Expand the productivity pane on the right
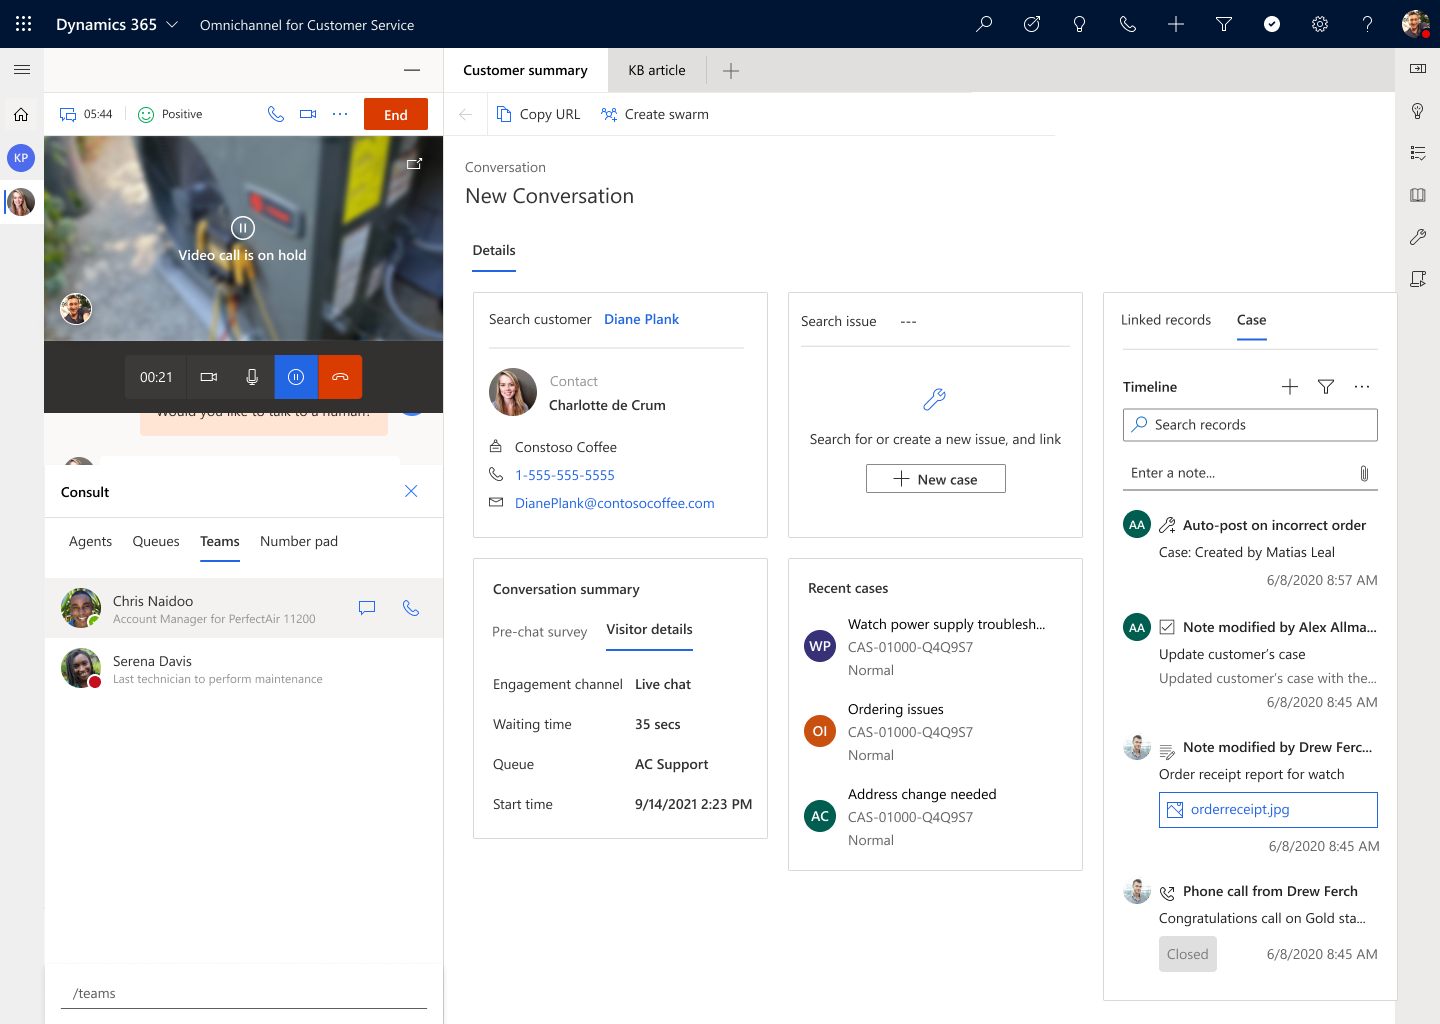 (x=1417, y=69)
